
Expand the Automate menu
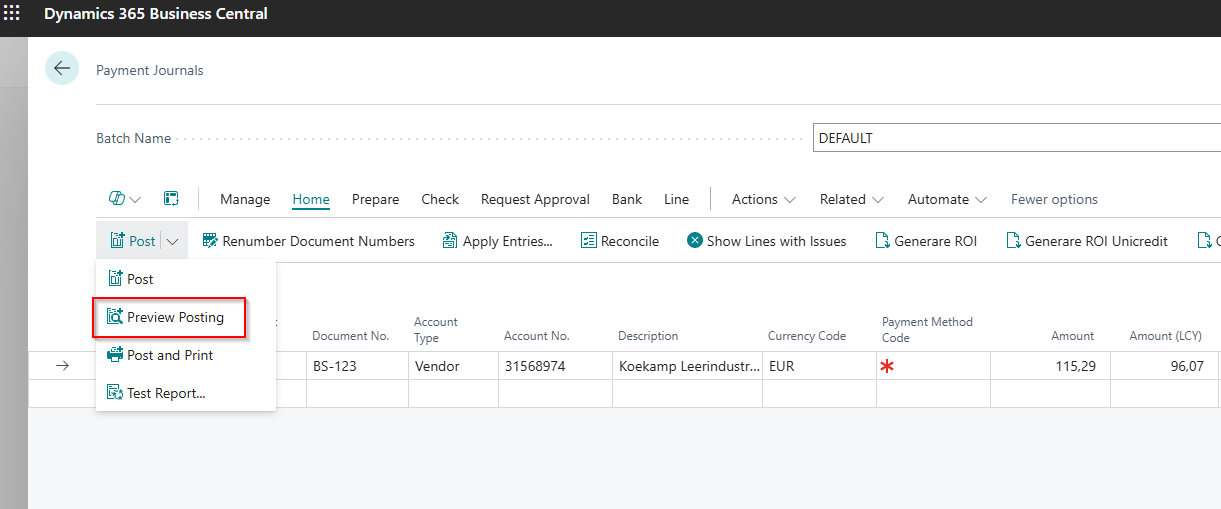[947, 199]
